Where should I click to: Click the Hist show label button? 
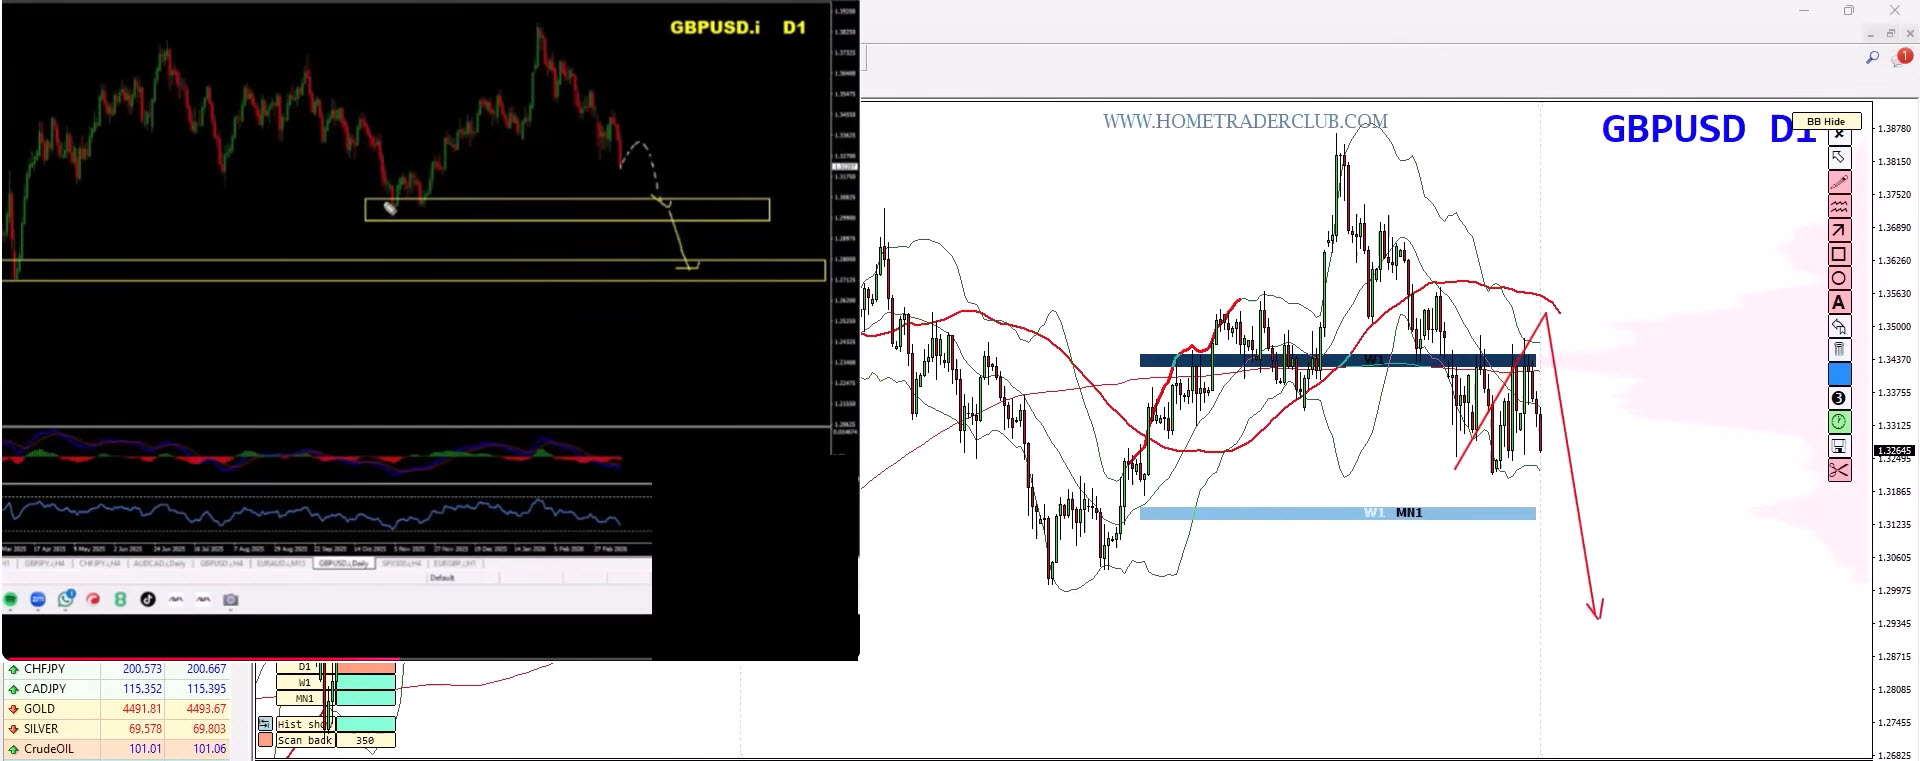305,724
